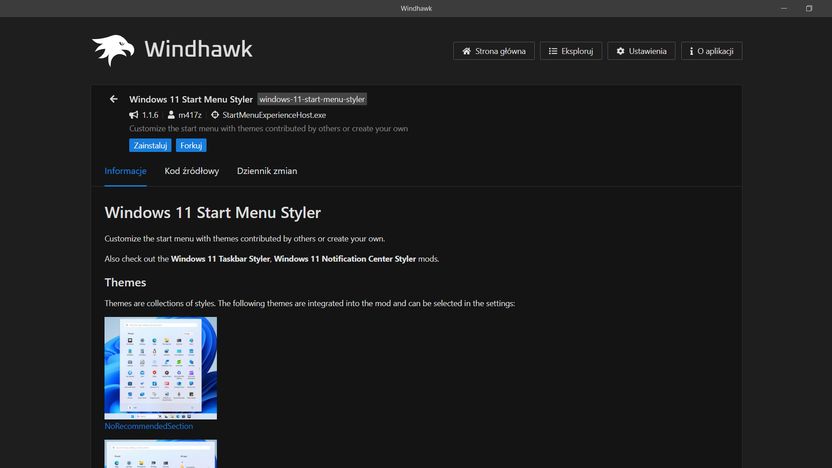Click the megaphone version icon next to 1.1.6
The height and width of the screenshot is (468, 832).
[134, 115]
